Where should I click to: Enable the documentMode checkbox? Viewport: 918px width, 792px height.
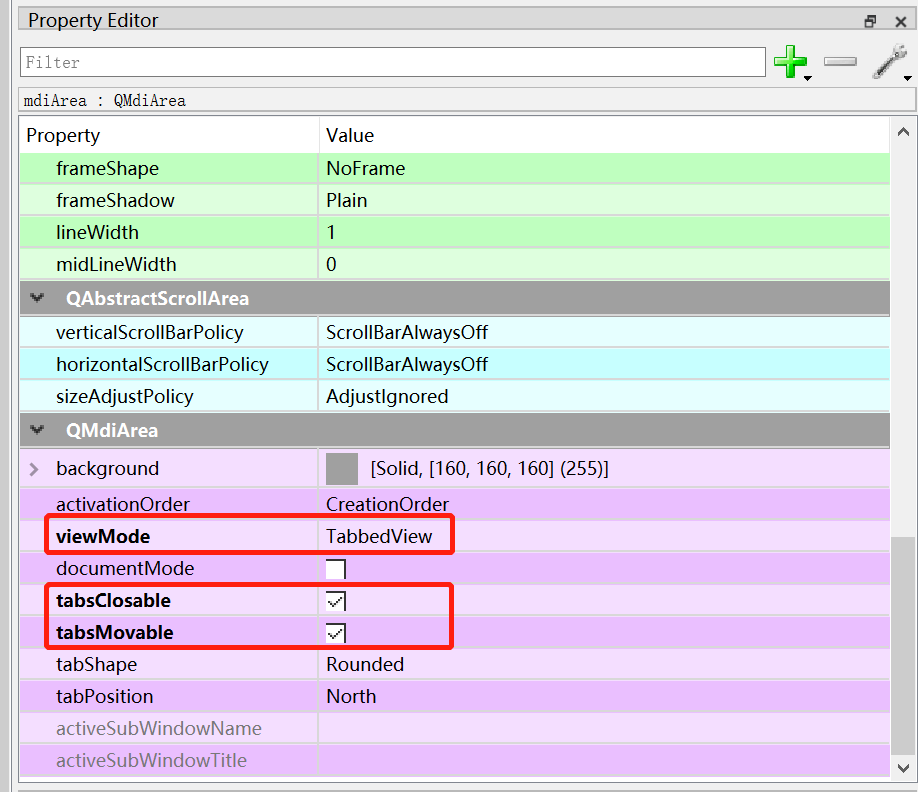335,568
